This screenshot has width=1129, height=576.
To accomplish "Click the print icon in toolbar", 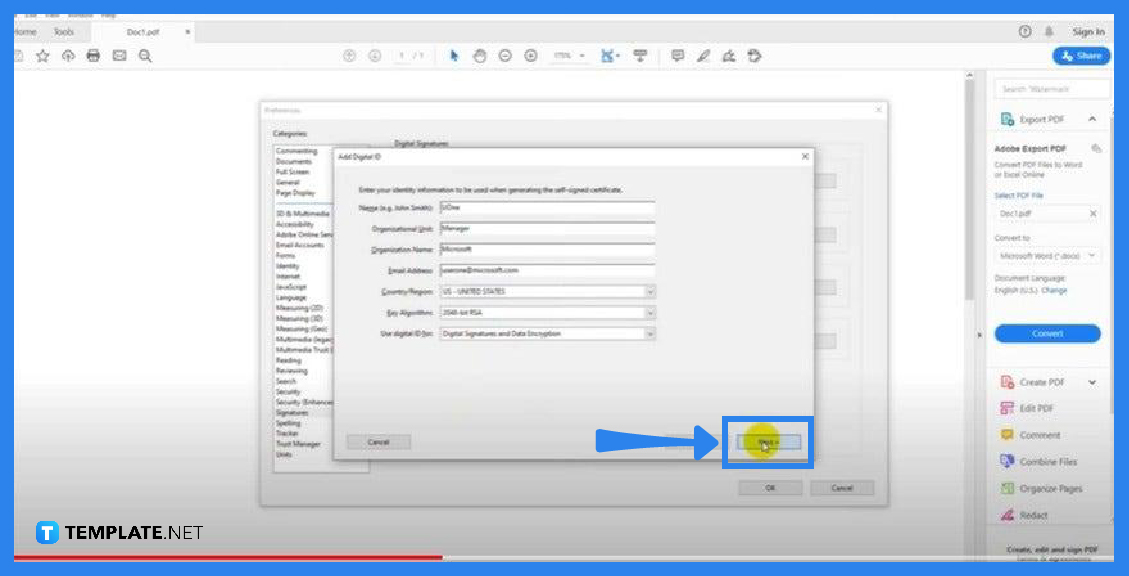I will [x=94, y=56].
